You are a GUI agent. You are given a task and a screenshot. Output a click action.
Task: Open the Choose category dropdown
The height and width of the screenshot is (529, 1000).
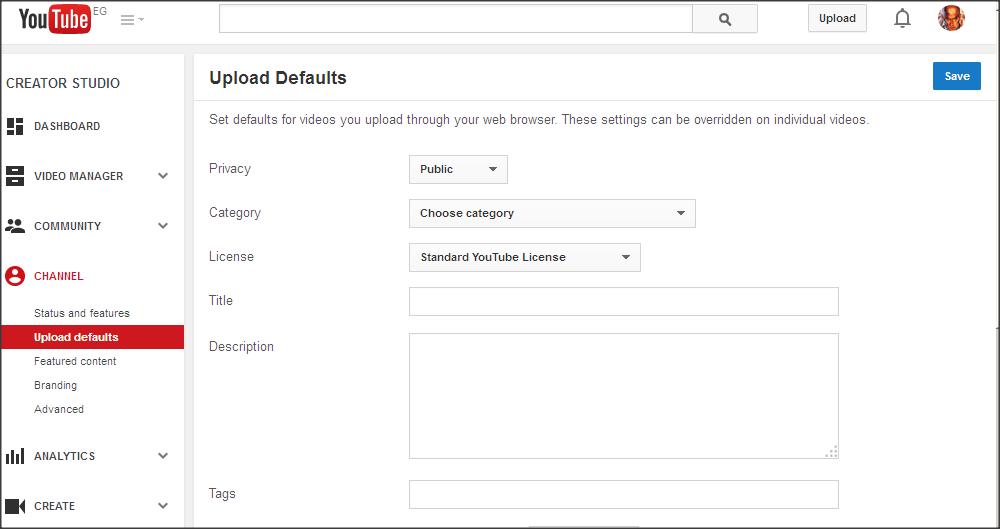click(x=552, y=213)
